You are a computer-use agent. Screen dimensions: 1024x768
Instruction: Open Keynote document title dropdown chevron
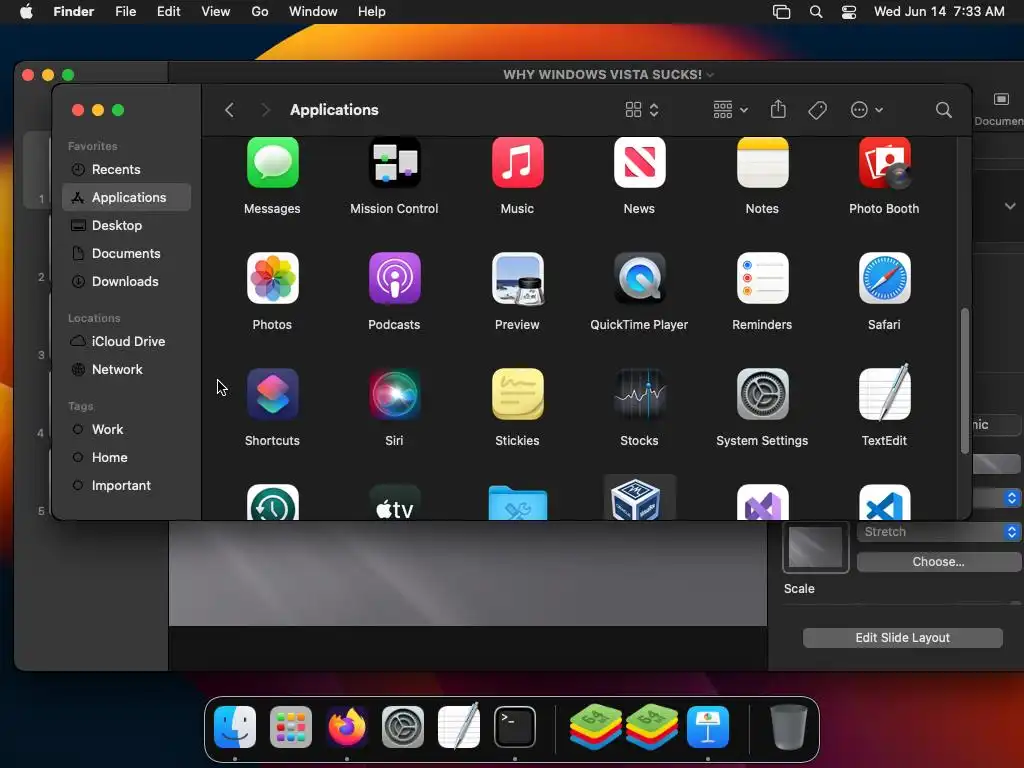coord(710,75)
